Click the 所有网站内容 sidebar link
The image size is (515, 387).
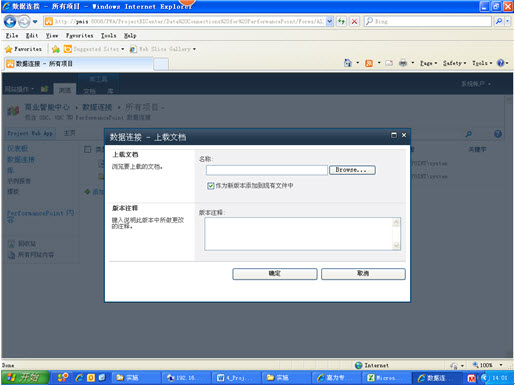(36, 255)
